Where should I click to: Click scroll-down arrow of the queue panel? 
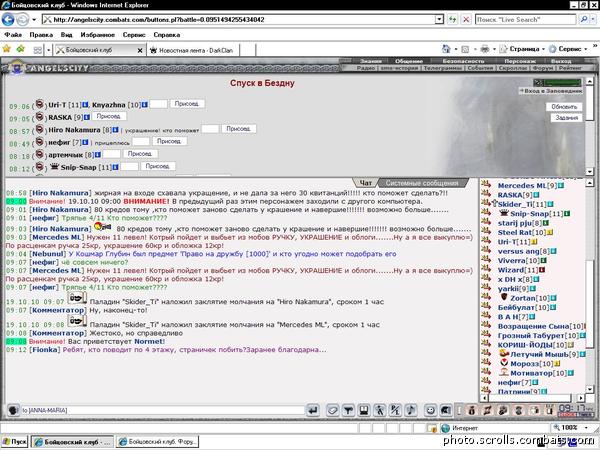click(x=590, y=171)
